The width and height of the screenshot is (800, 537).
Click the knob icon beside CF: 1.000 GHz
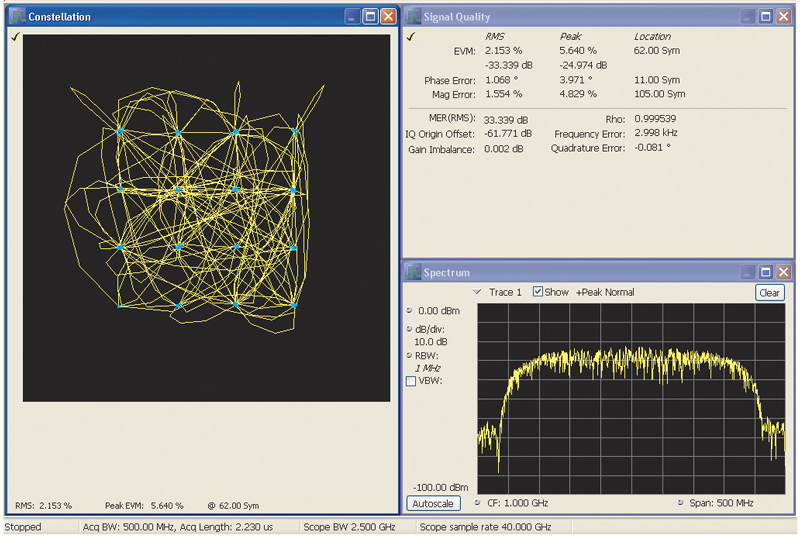478,502
